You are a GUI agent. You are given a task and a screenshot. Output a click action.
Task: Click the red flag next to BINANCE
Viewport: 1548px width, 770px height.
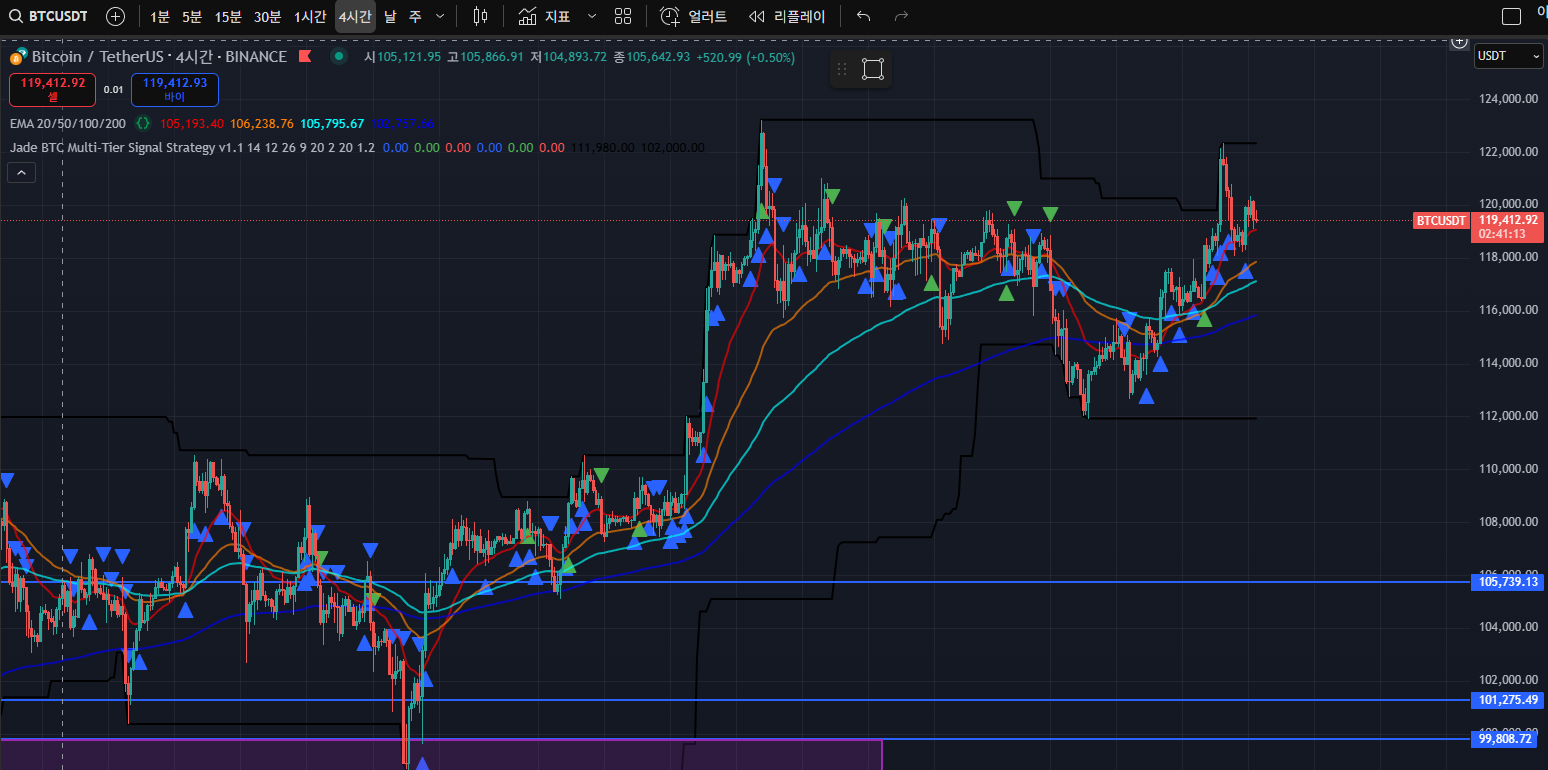(304, 57)
